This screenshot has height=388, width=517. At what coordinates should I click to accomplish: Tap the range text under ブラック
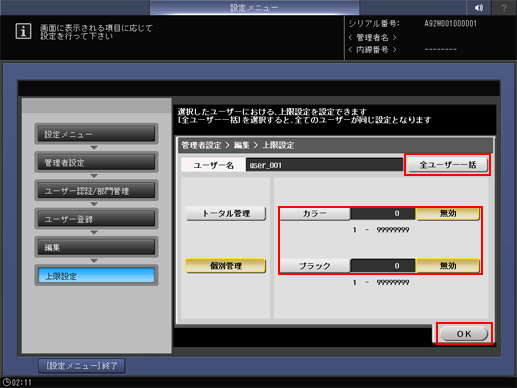tap(381, 283)
